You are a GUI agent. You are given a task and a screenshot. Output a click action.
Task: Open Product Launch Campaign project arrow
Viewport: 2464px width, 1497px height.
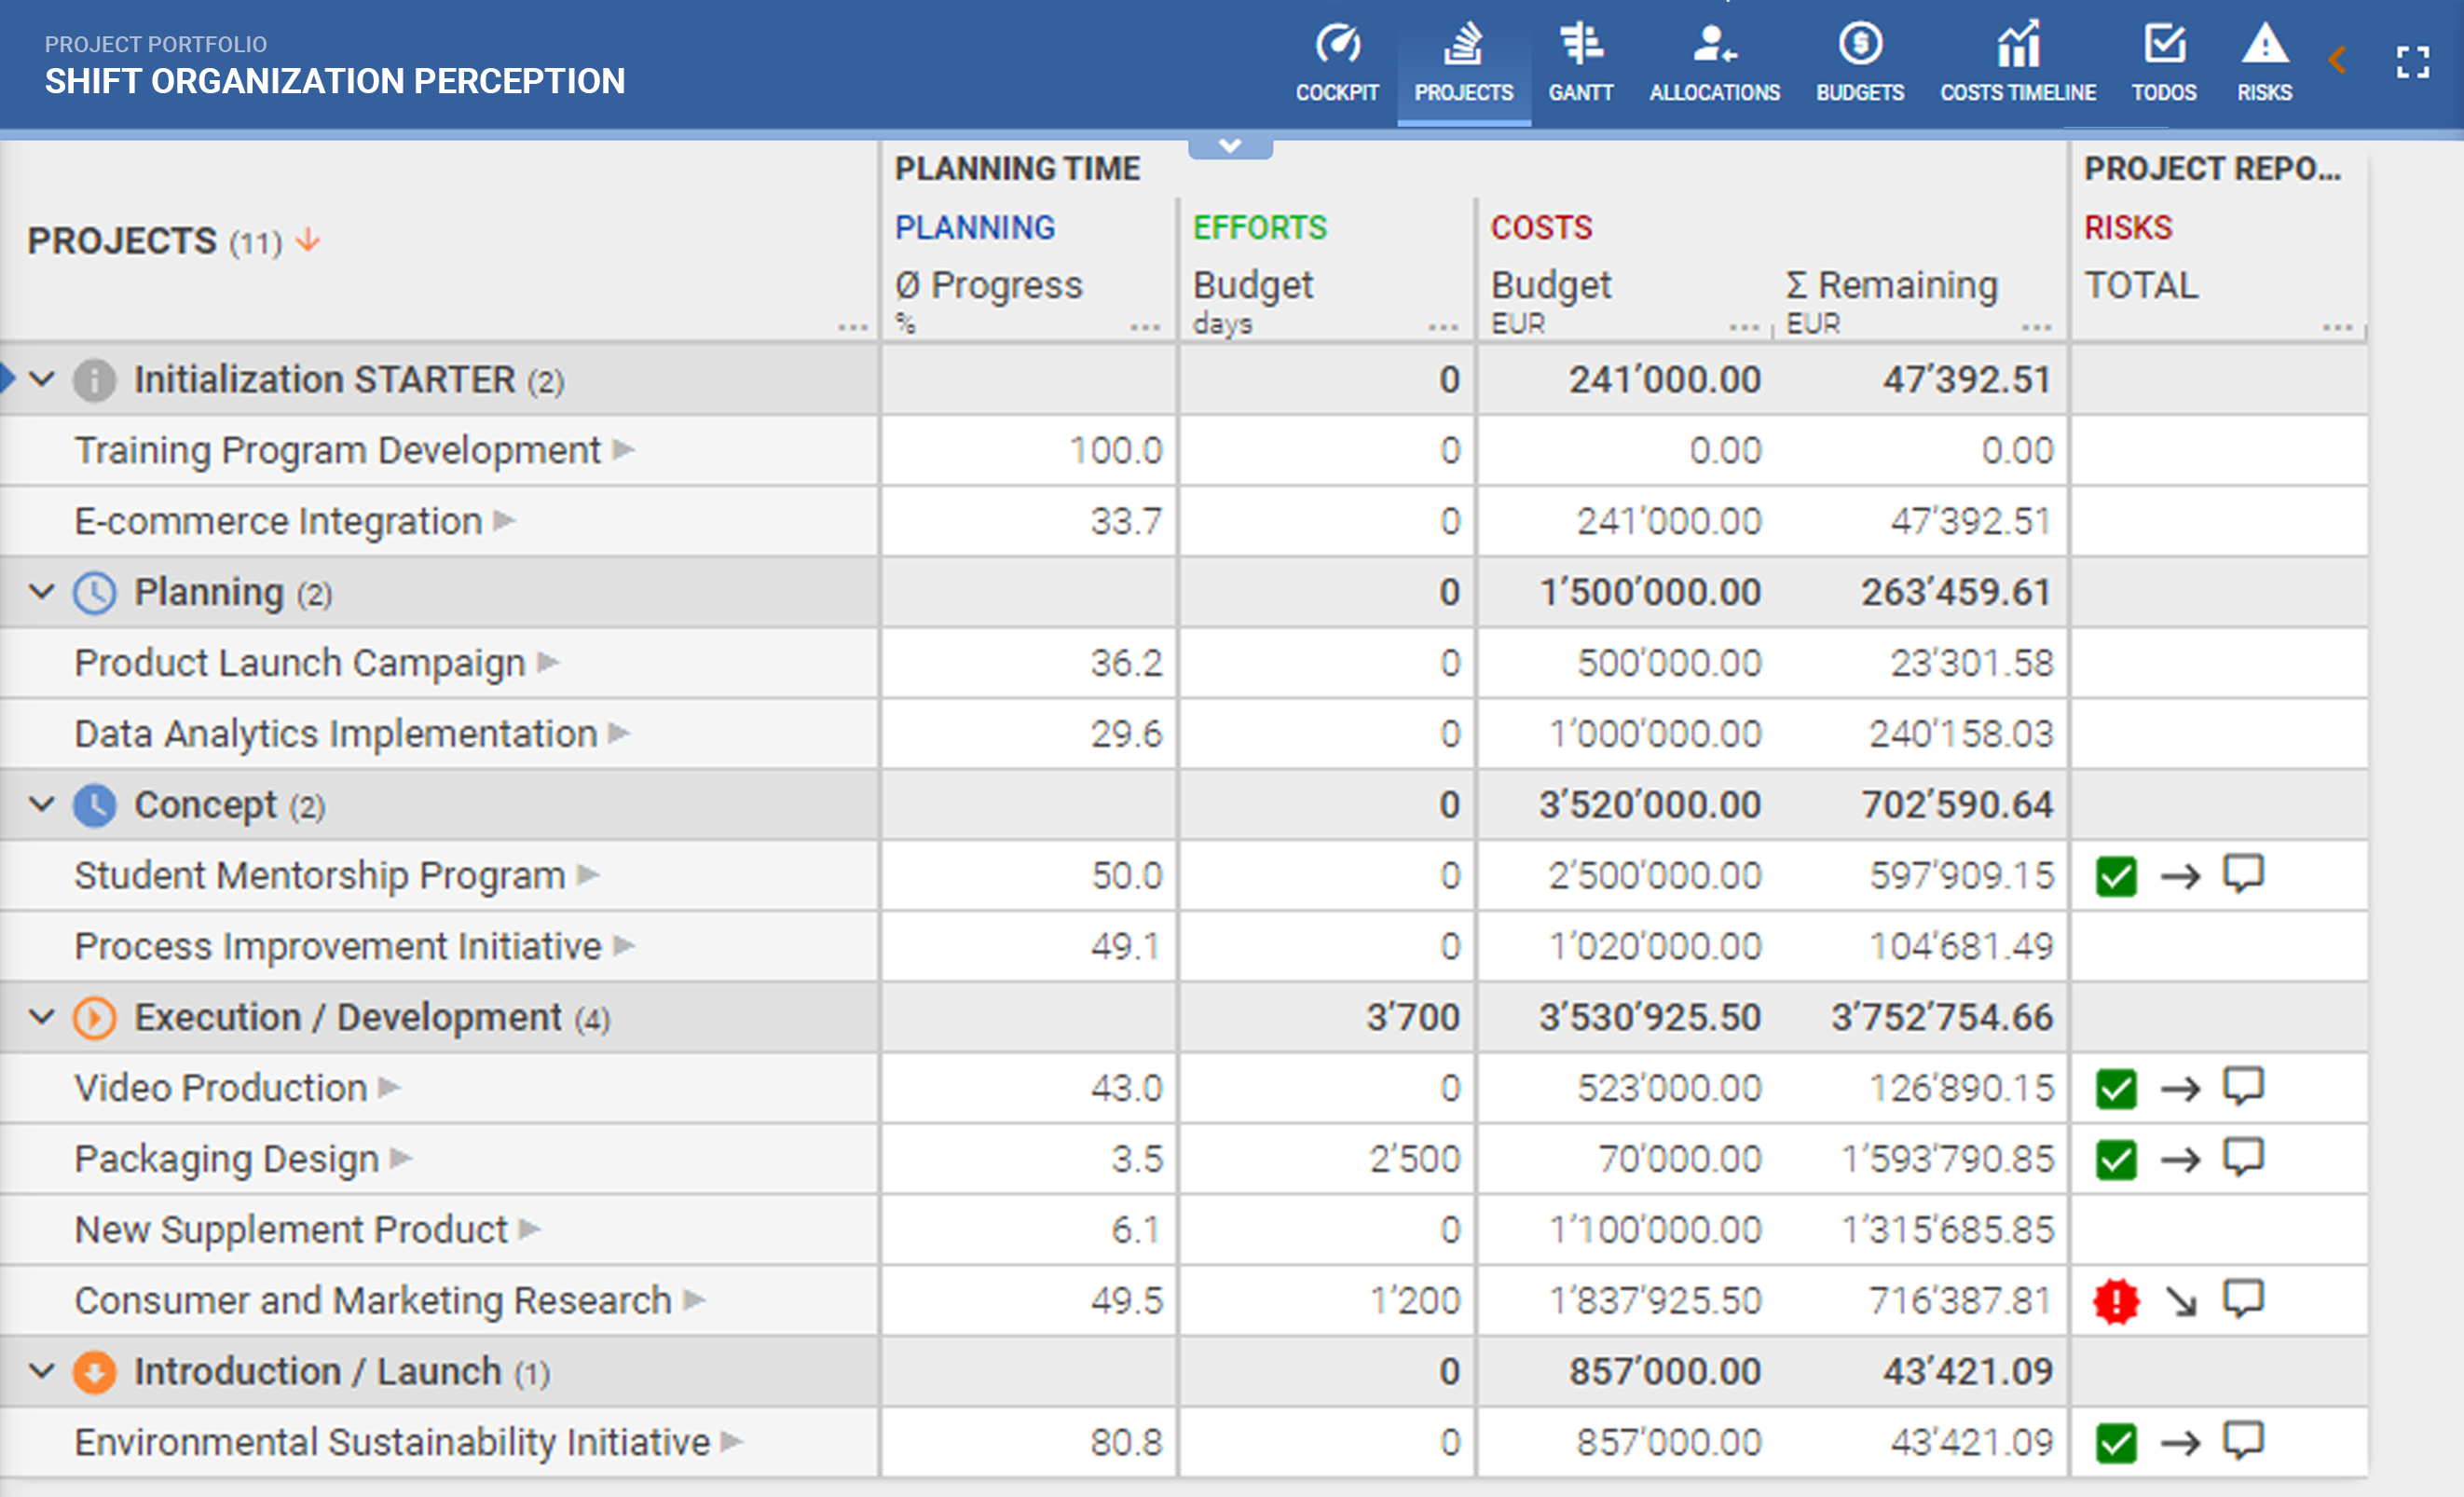[548, 663]
